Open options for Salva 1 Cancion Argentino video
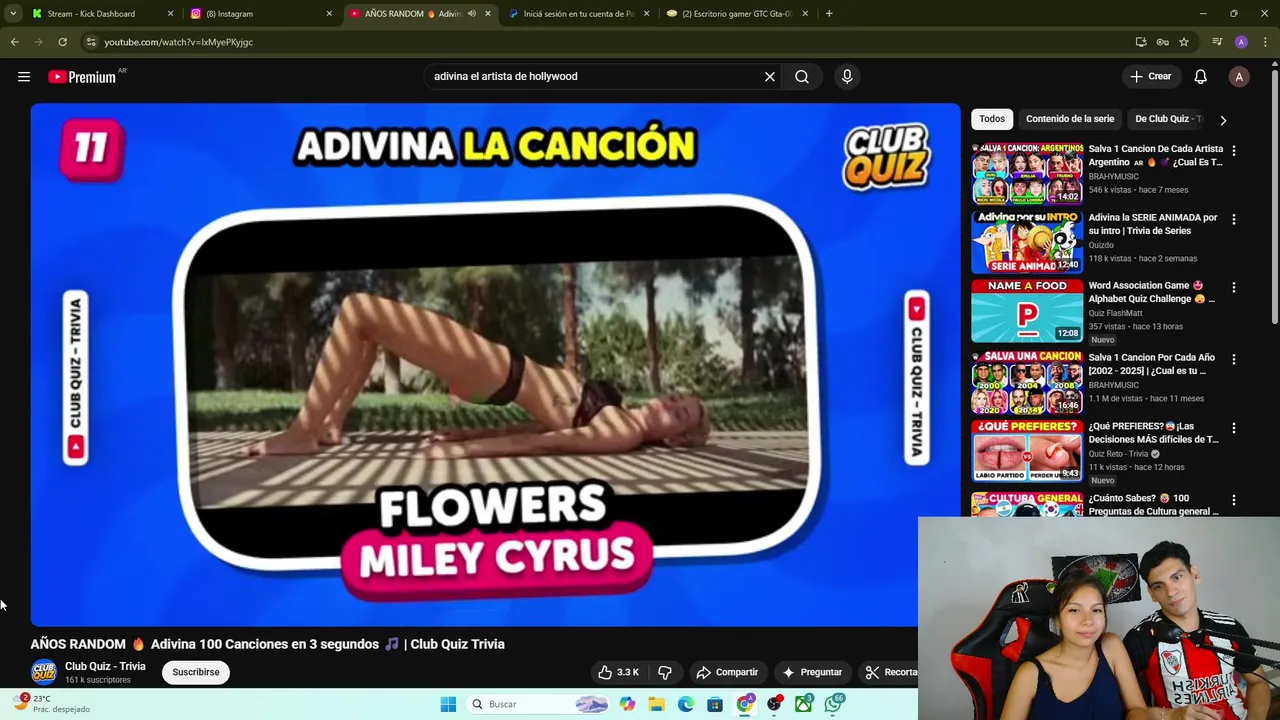Viewport: 1280px width, 720px height. click(x=1234, y=150)
